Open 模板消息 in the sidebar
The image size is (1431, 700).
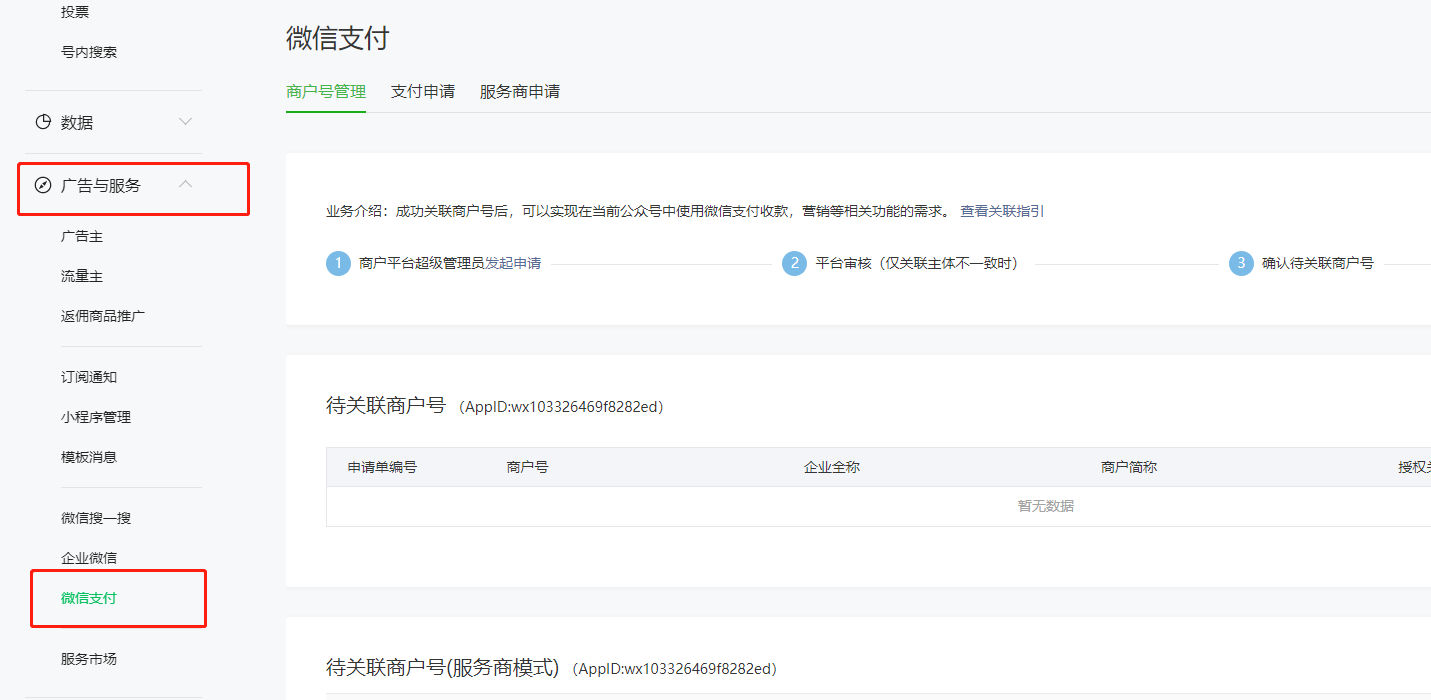pyautogui.click(x=89, y=457)
